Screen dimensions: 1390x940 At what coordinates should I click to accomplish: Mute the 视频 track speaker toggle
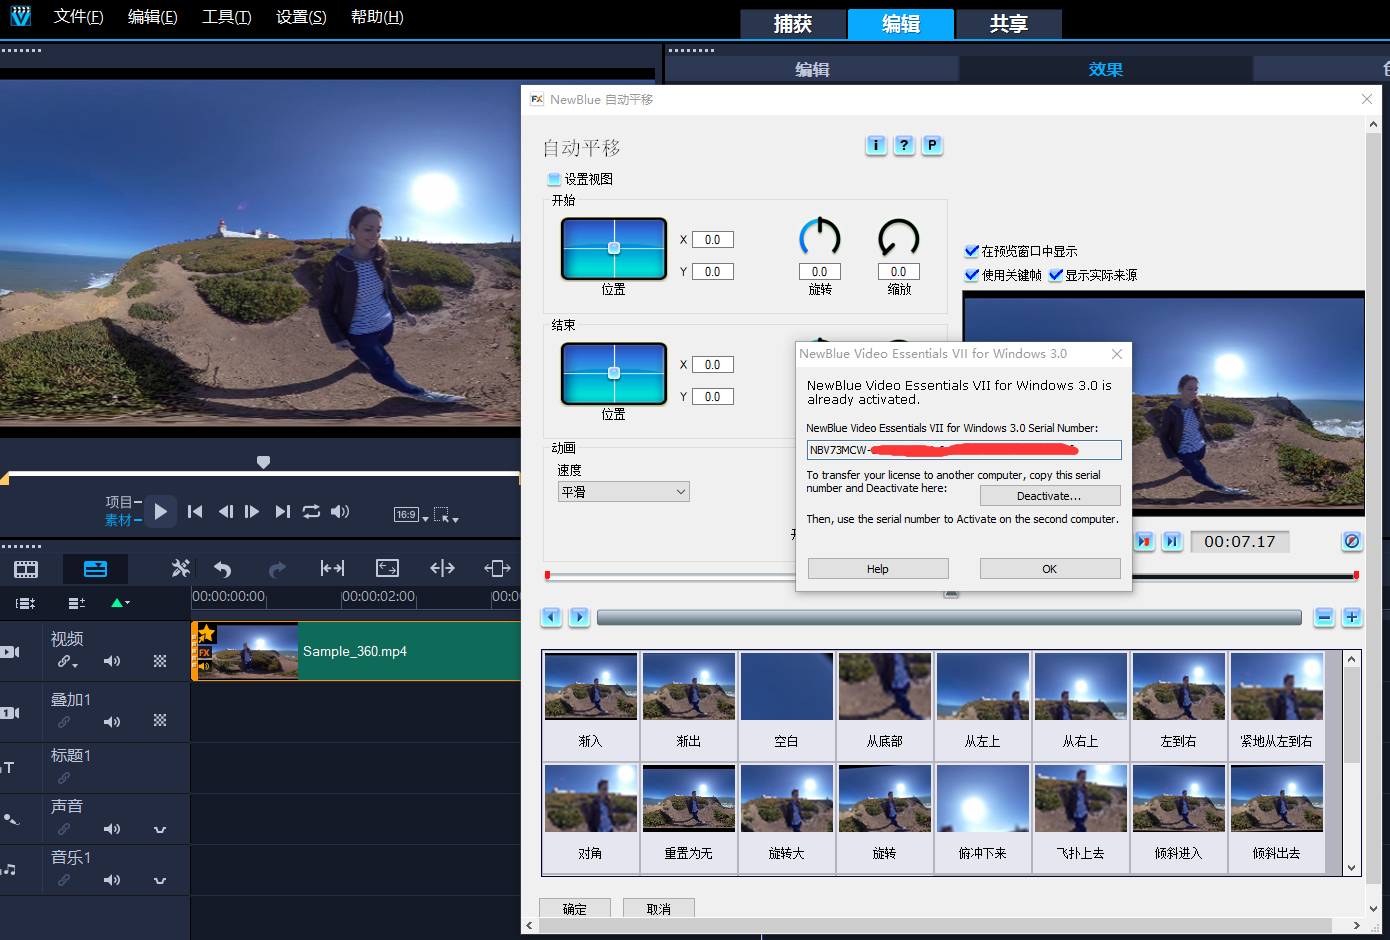pos(112,661)
